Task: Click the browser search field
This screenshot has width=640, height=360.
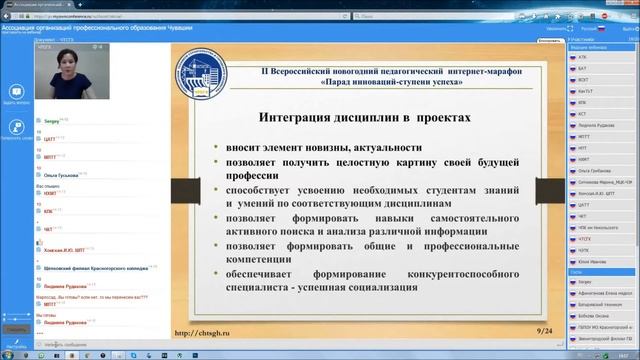Action: (433, 16)
